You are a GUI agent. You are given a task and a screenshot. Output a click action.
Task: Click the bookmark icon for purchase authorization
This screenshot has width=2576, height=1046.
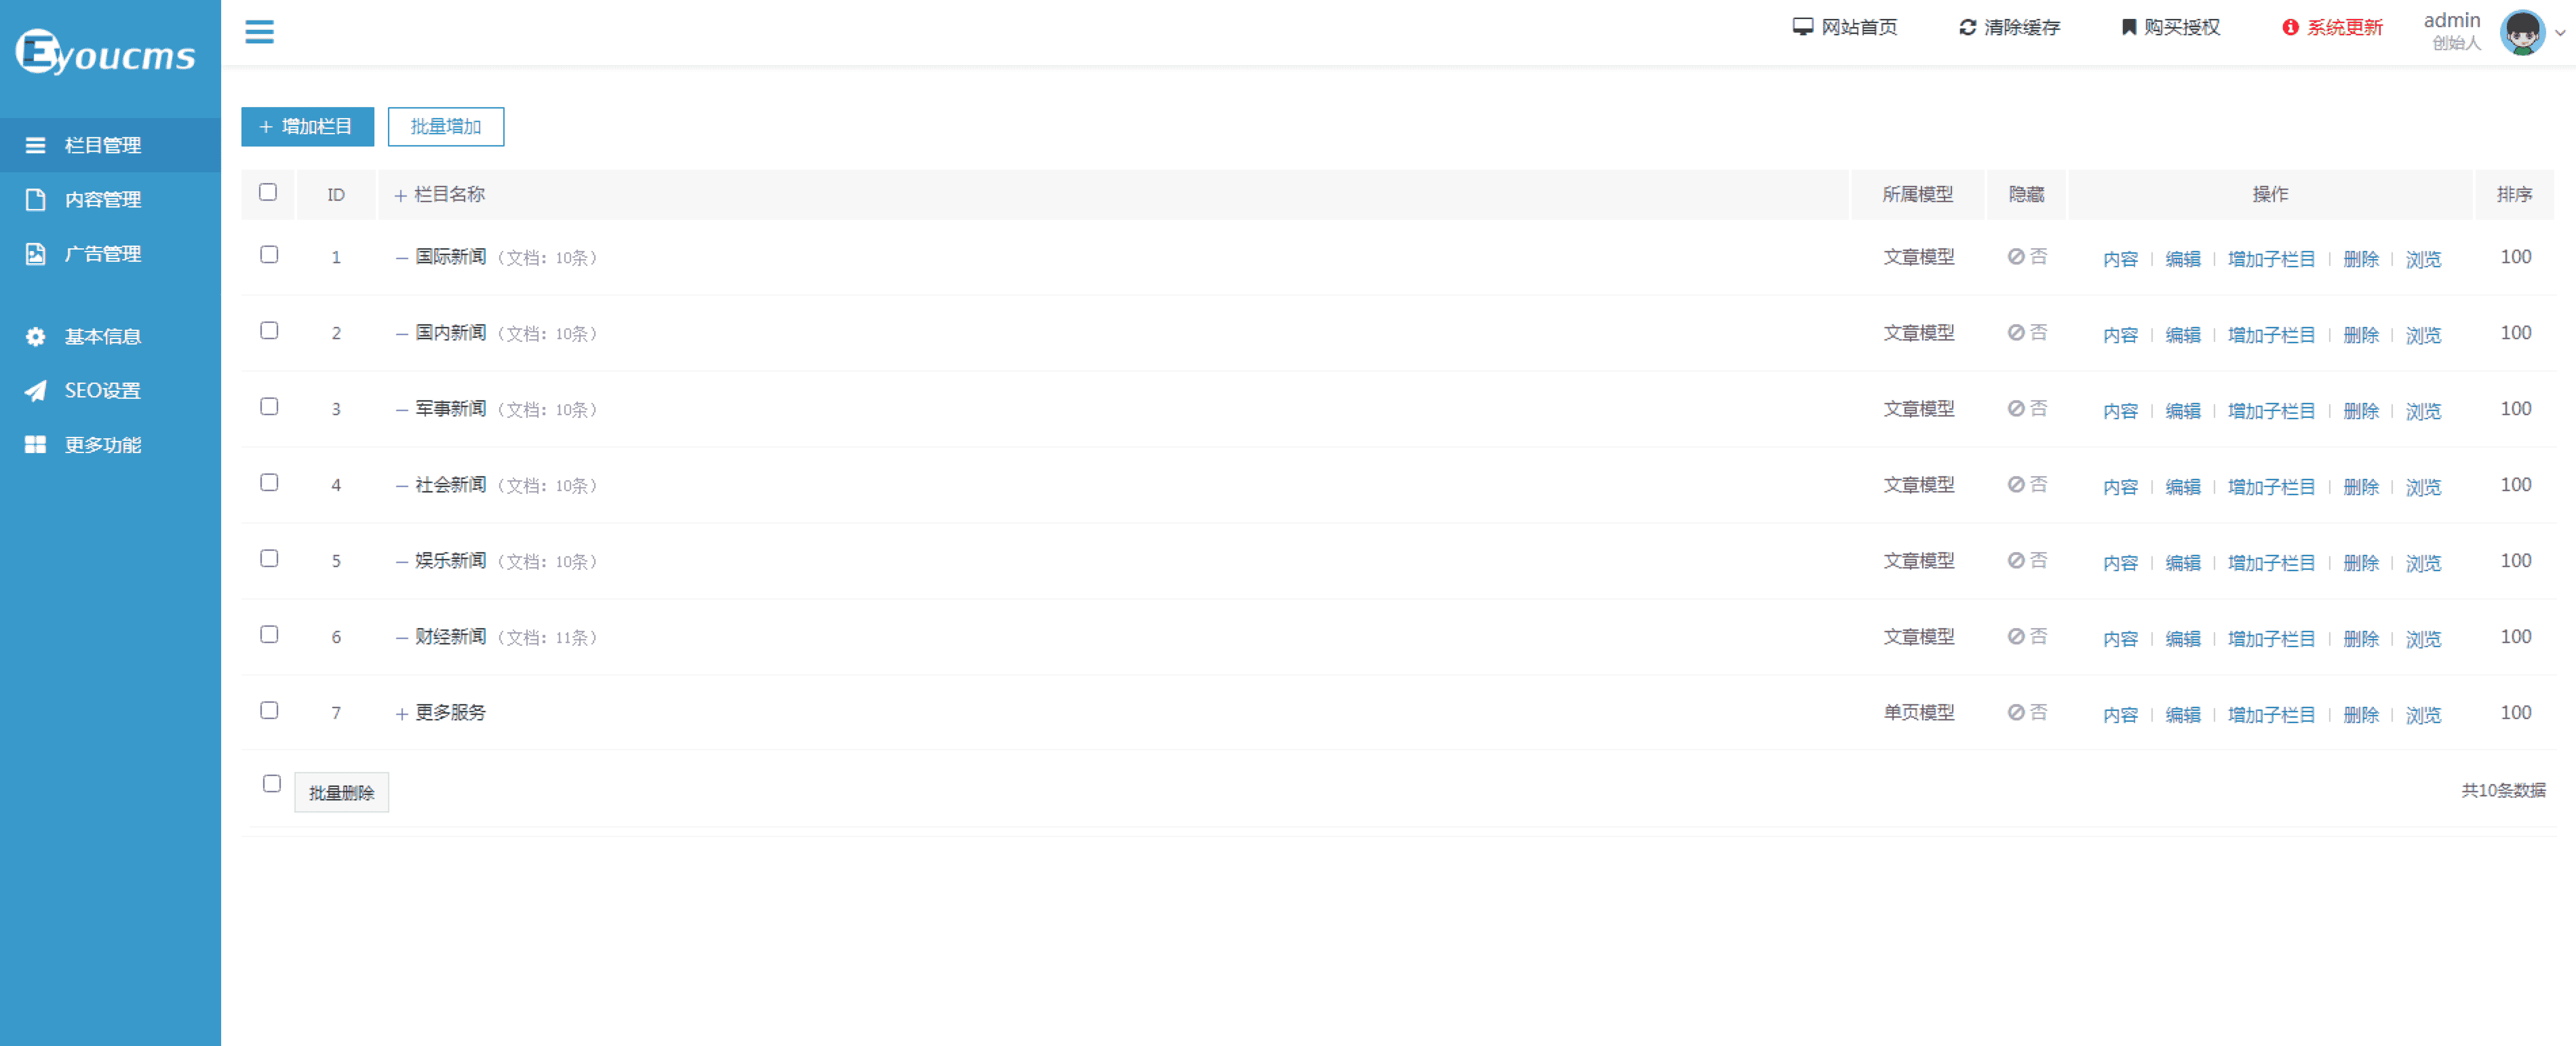pyautogui.click(x=2128, y=27)
